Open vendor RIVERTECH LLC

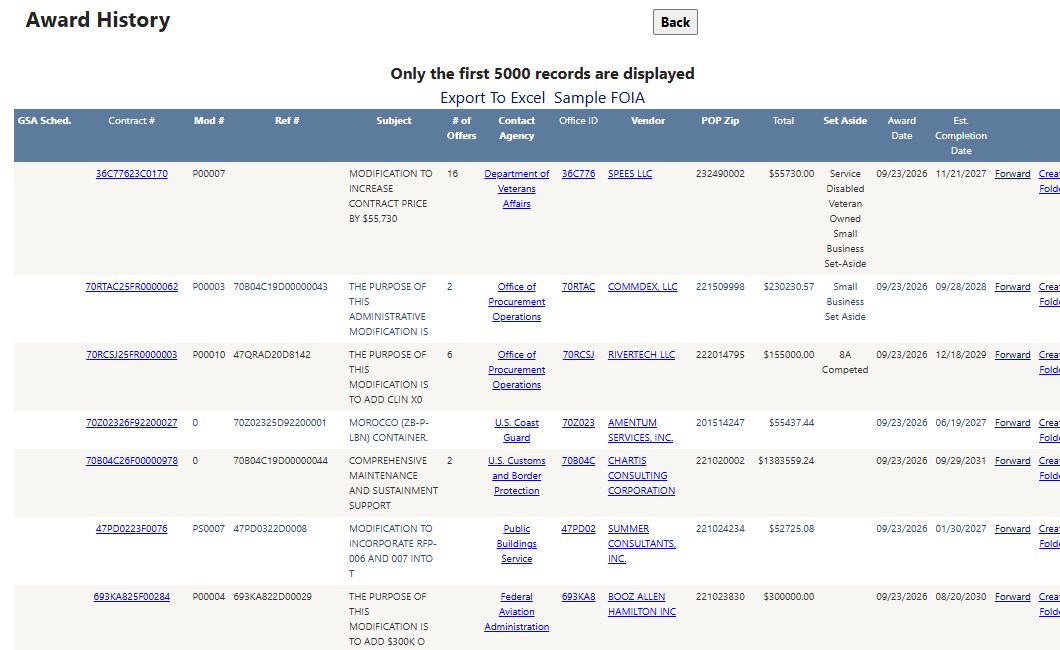(x=642, y=355)
